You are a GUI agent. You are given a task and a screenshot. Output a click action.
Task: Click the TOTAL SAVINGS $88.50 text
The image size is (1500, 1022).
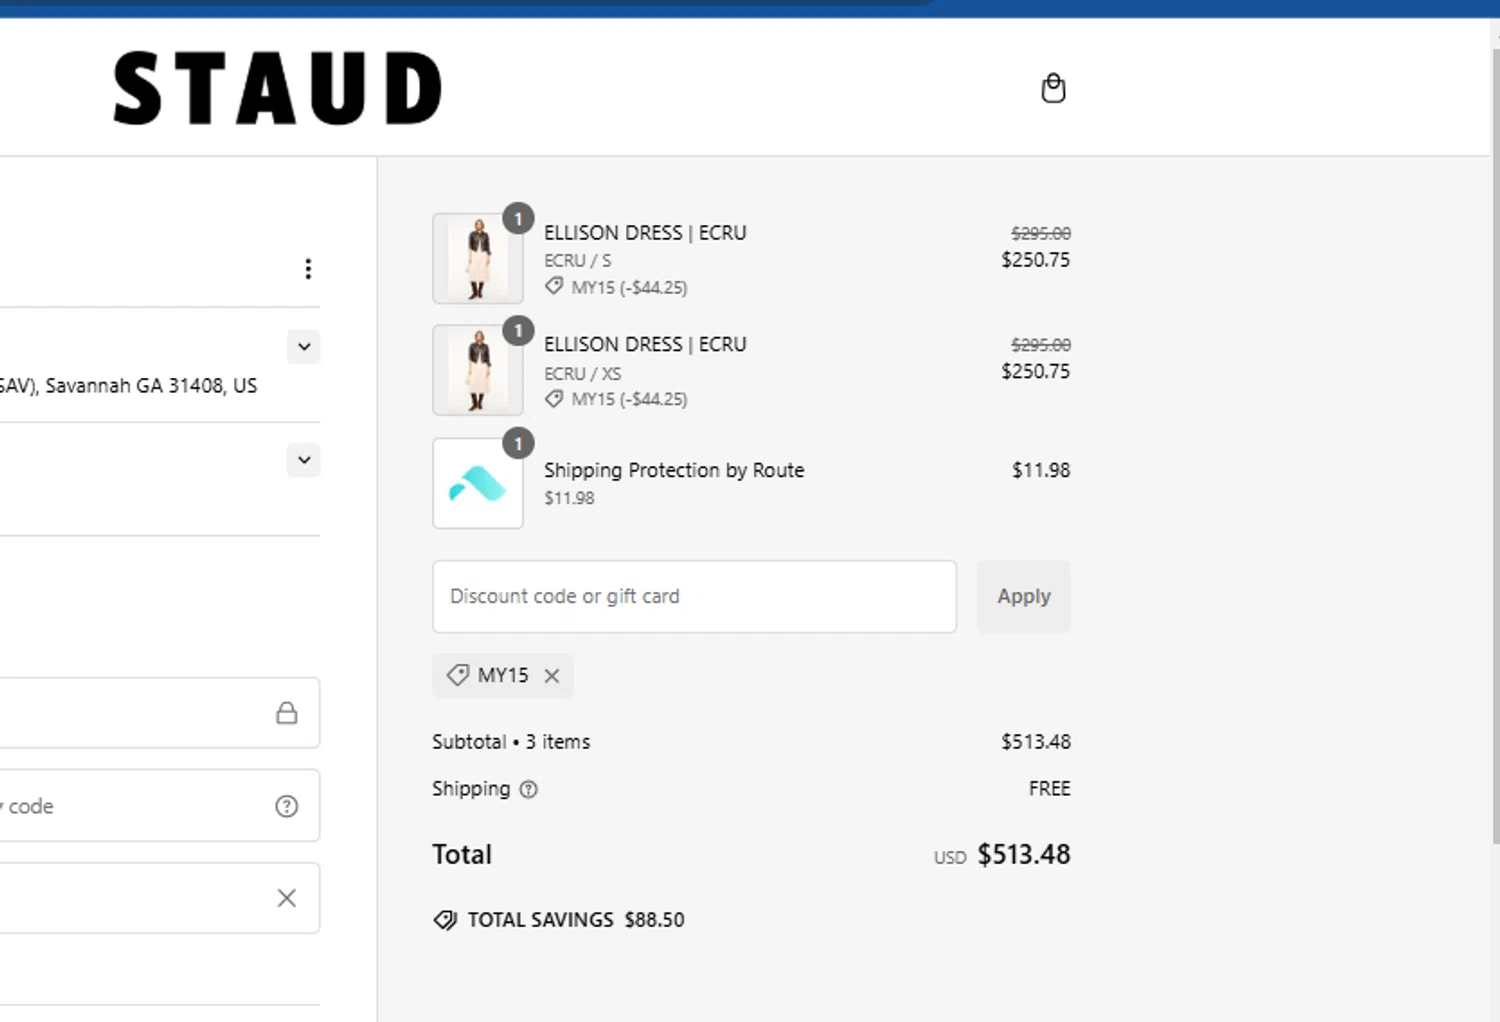pos(576,920)
